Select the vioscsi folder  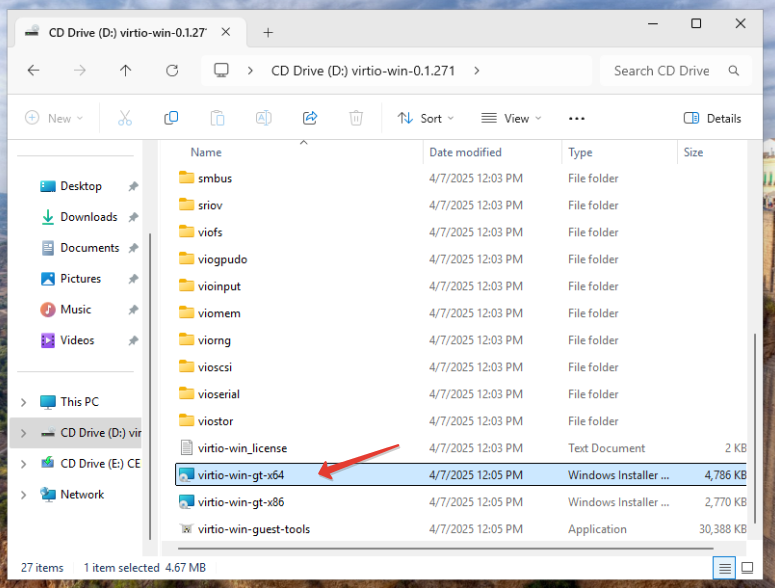tap(461, 367)
